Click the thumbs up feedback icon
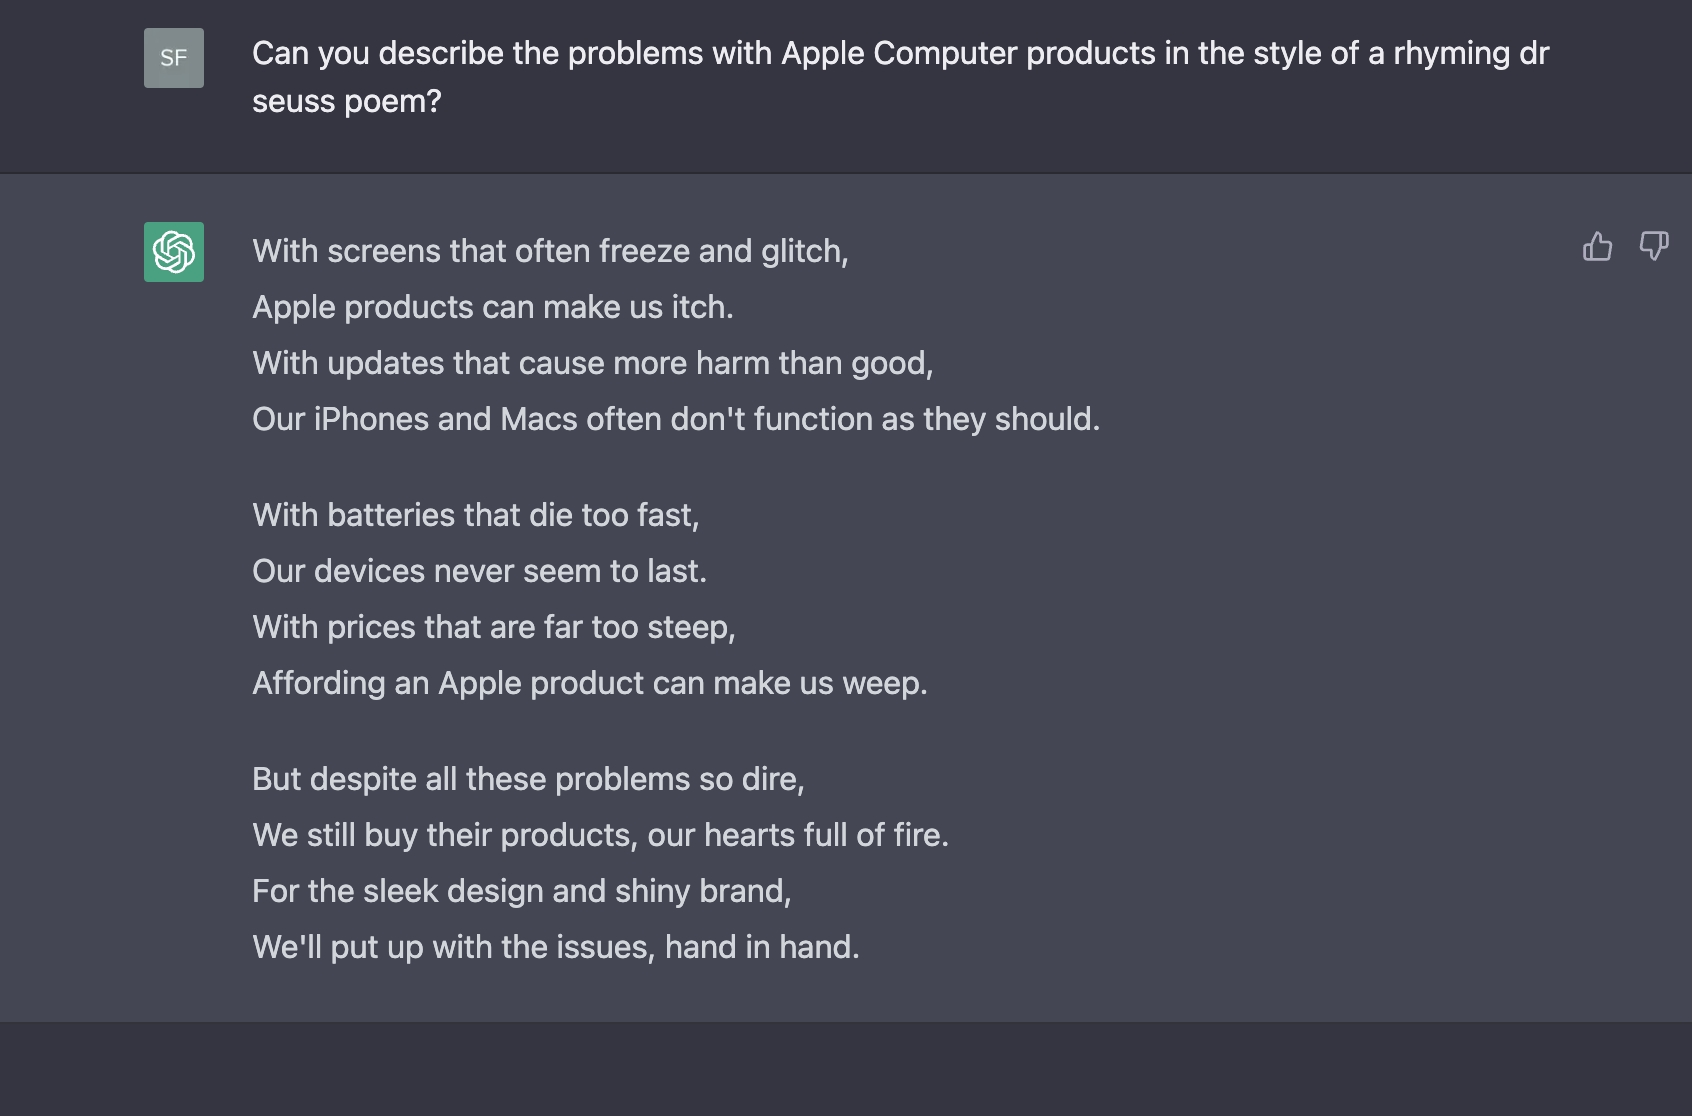The height and width of the screenshot is (1116, 1692). point(1597,246)
